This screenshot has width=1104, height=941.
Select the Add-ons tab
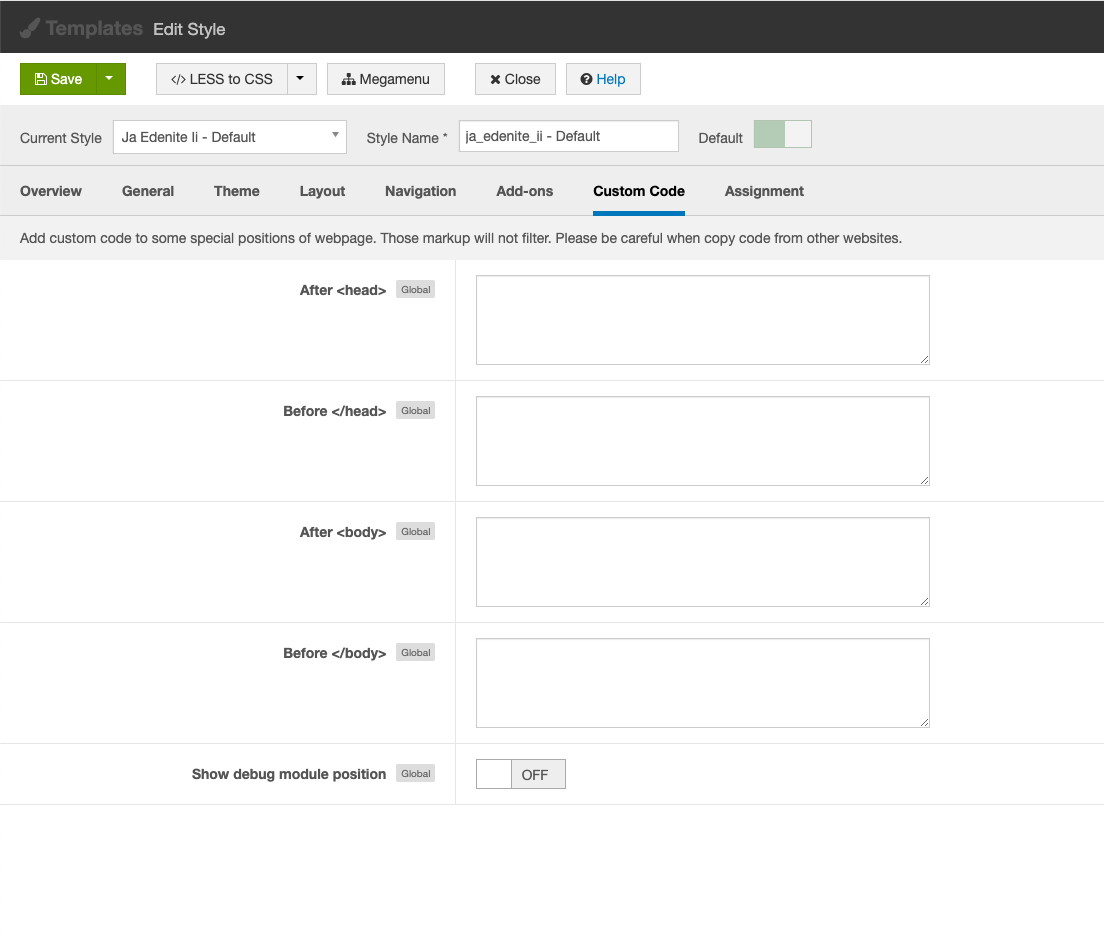(x=524, y=191)
